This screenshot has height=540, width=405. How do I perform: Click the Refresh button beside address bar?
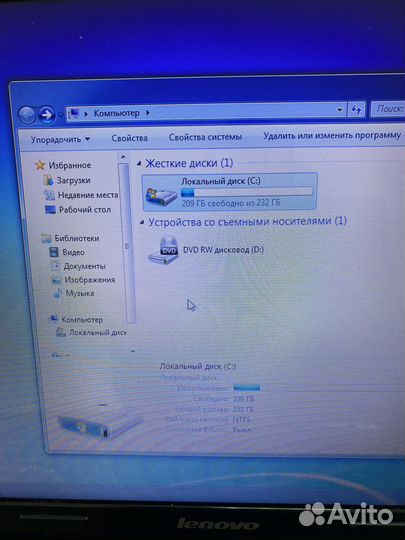click(356, 110)
